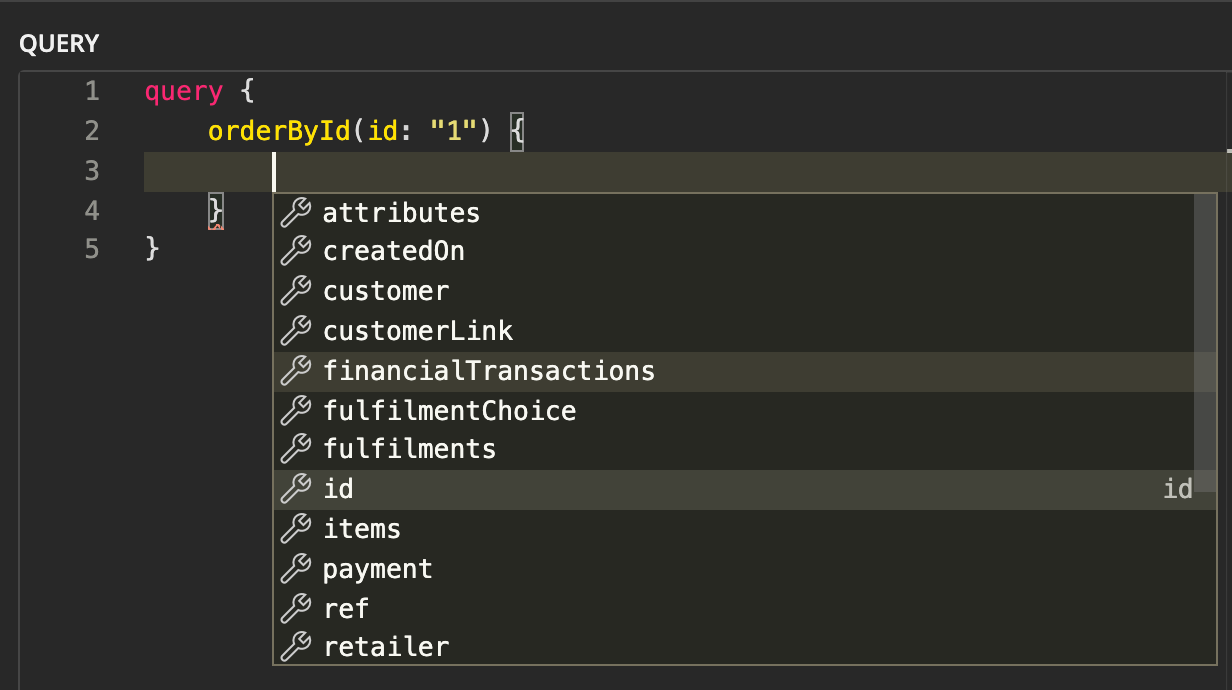Image resolution: width=1232 pixels, height=690 pixels.
Task: Click line number 5 in the gutter
Action: 92,248
